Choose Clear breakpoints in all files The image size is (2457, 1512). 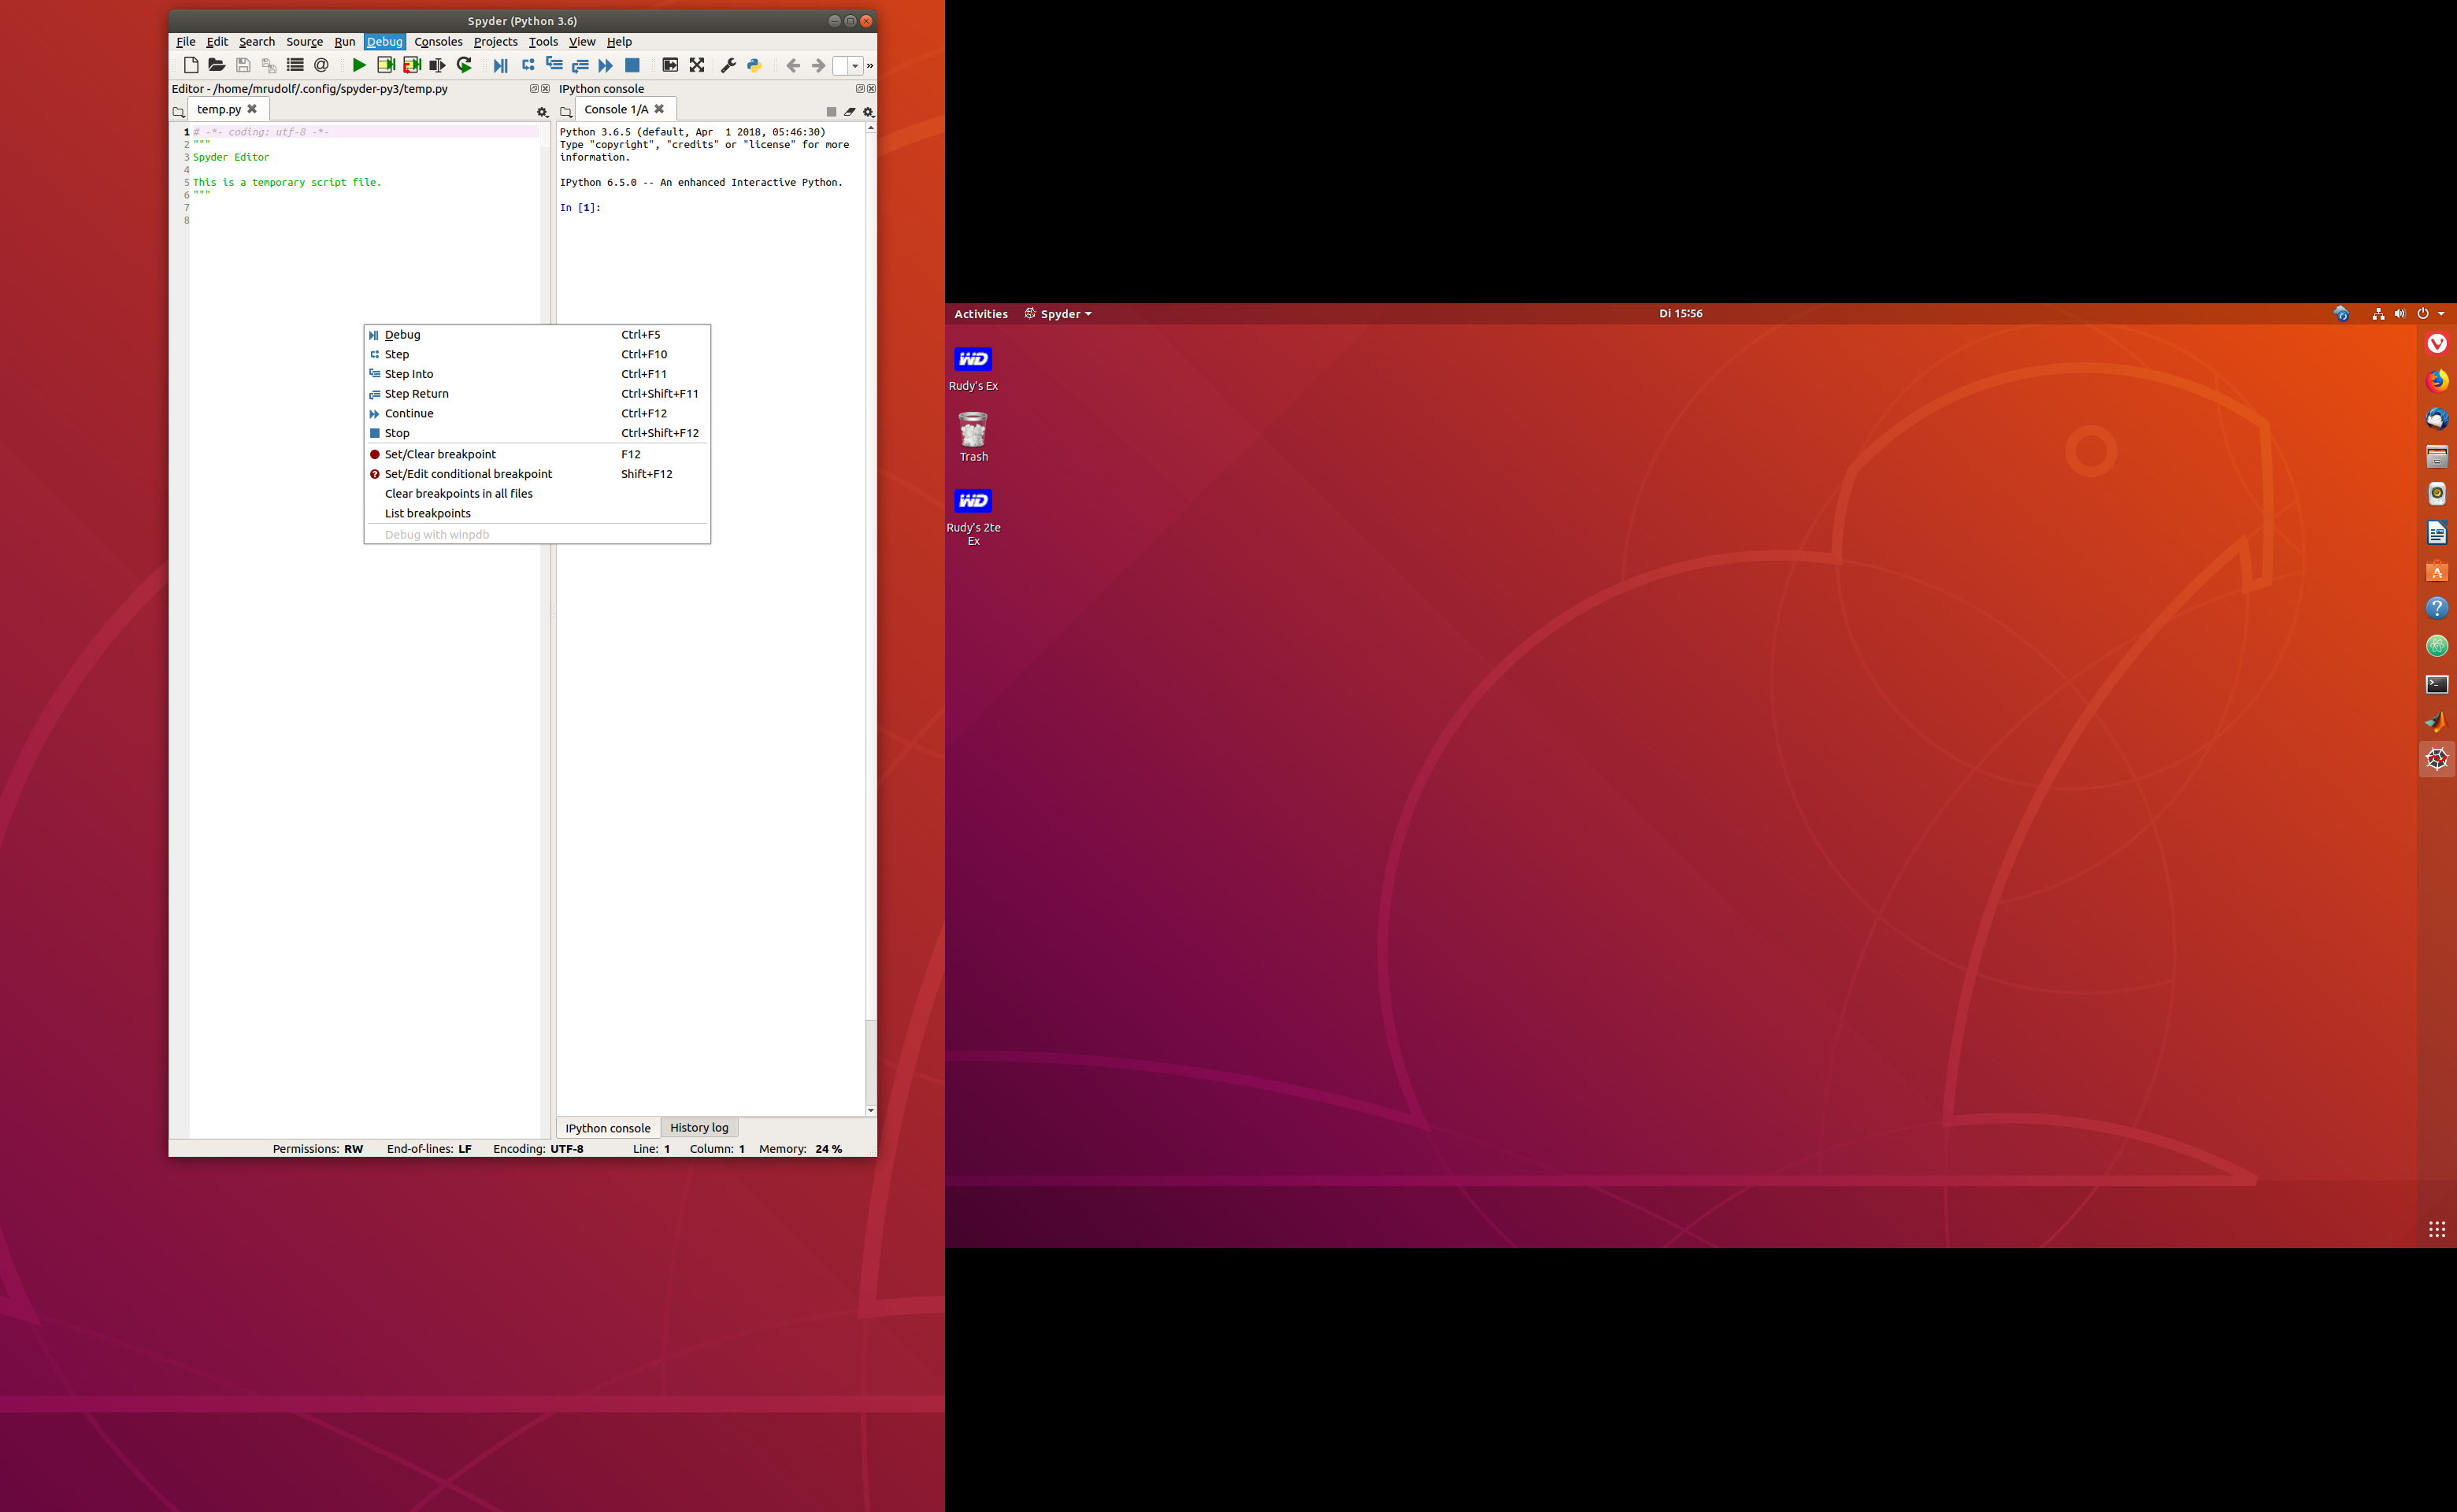click(x=458, y=493)
